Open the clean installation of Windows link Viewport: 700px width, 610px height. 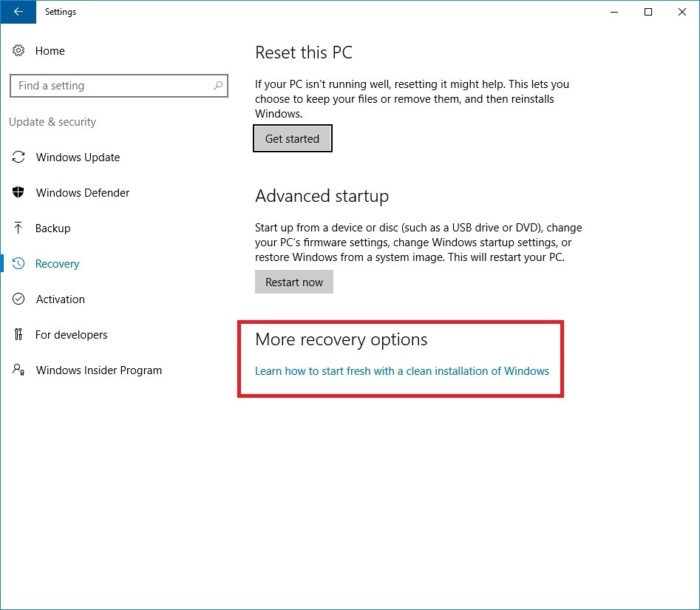402,371
